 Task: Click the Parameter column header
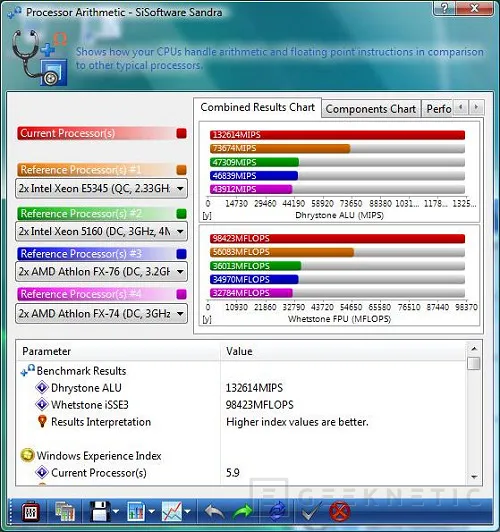click(x=119, y=351)
